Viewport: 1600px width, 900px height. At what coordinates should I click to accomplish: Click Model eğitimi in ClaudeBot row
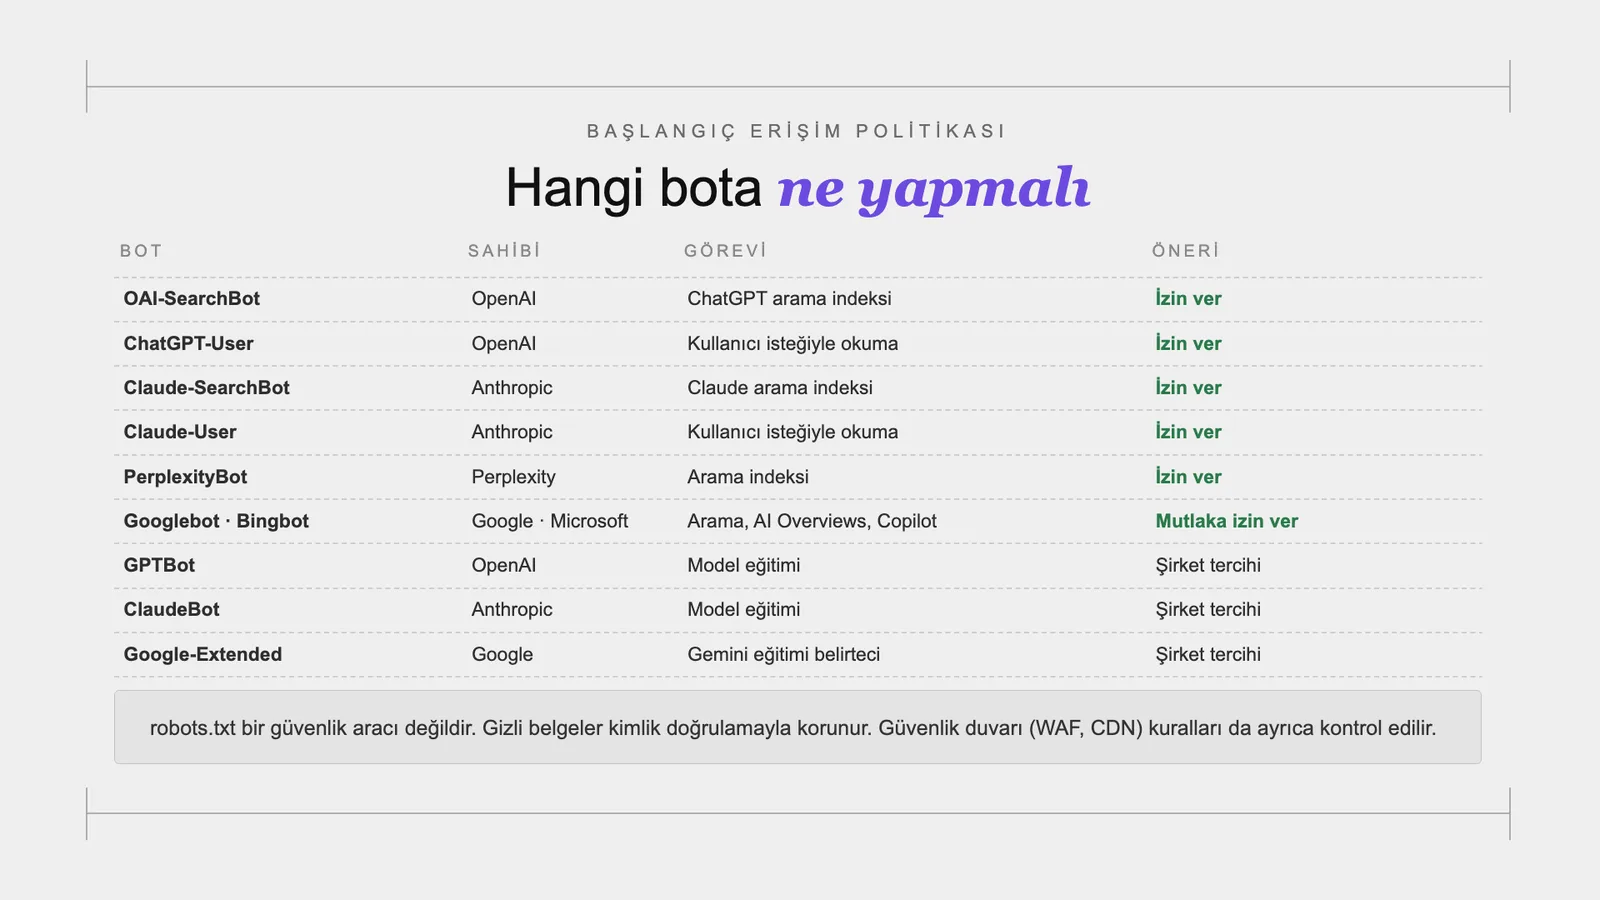coord(744,609)
